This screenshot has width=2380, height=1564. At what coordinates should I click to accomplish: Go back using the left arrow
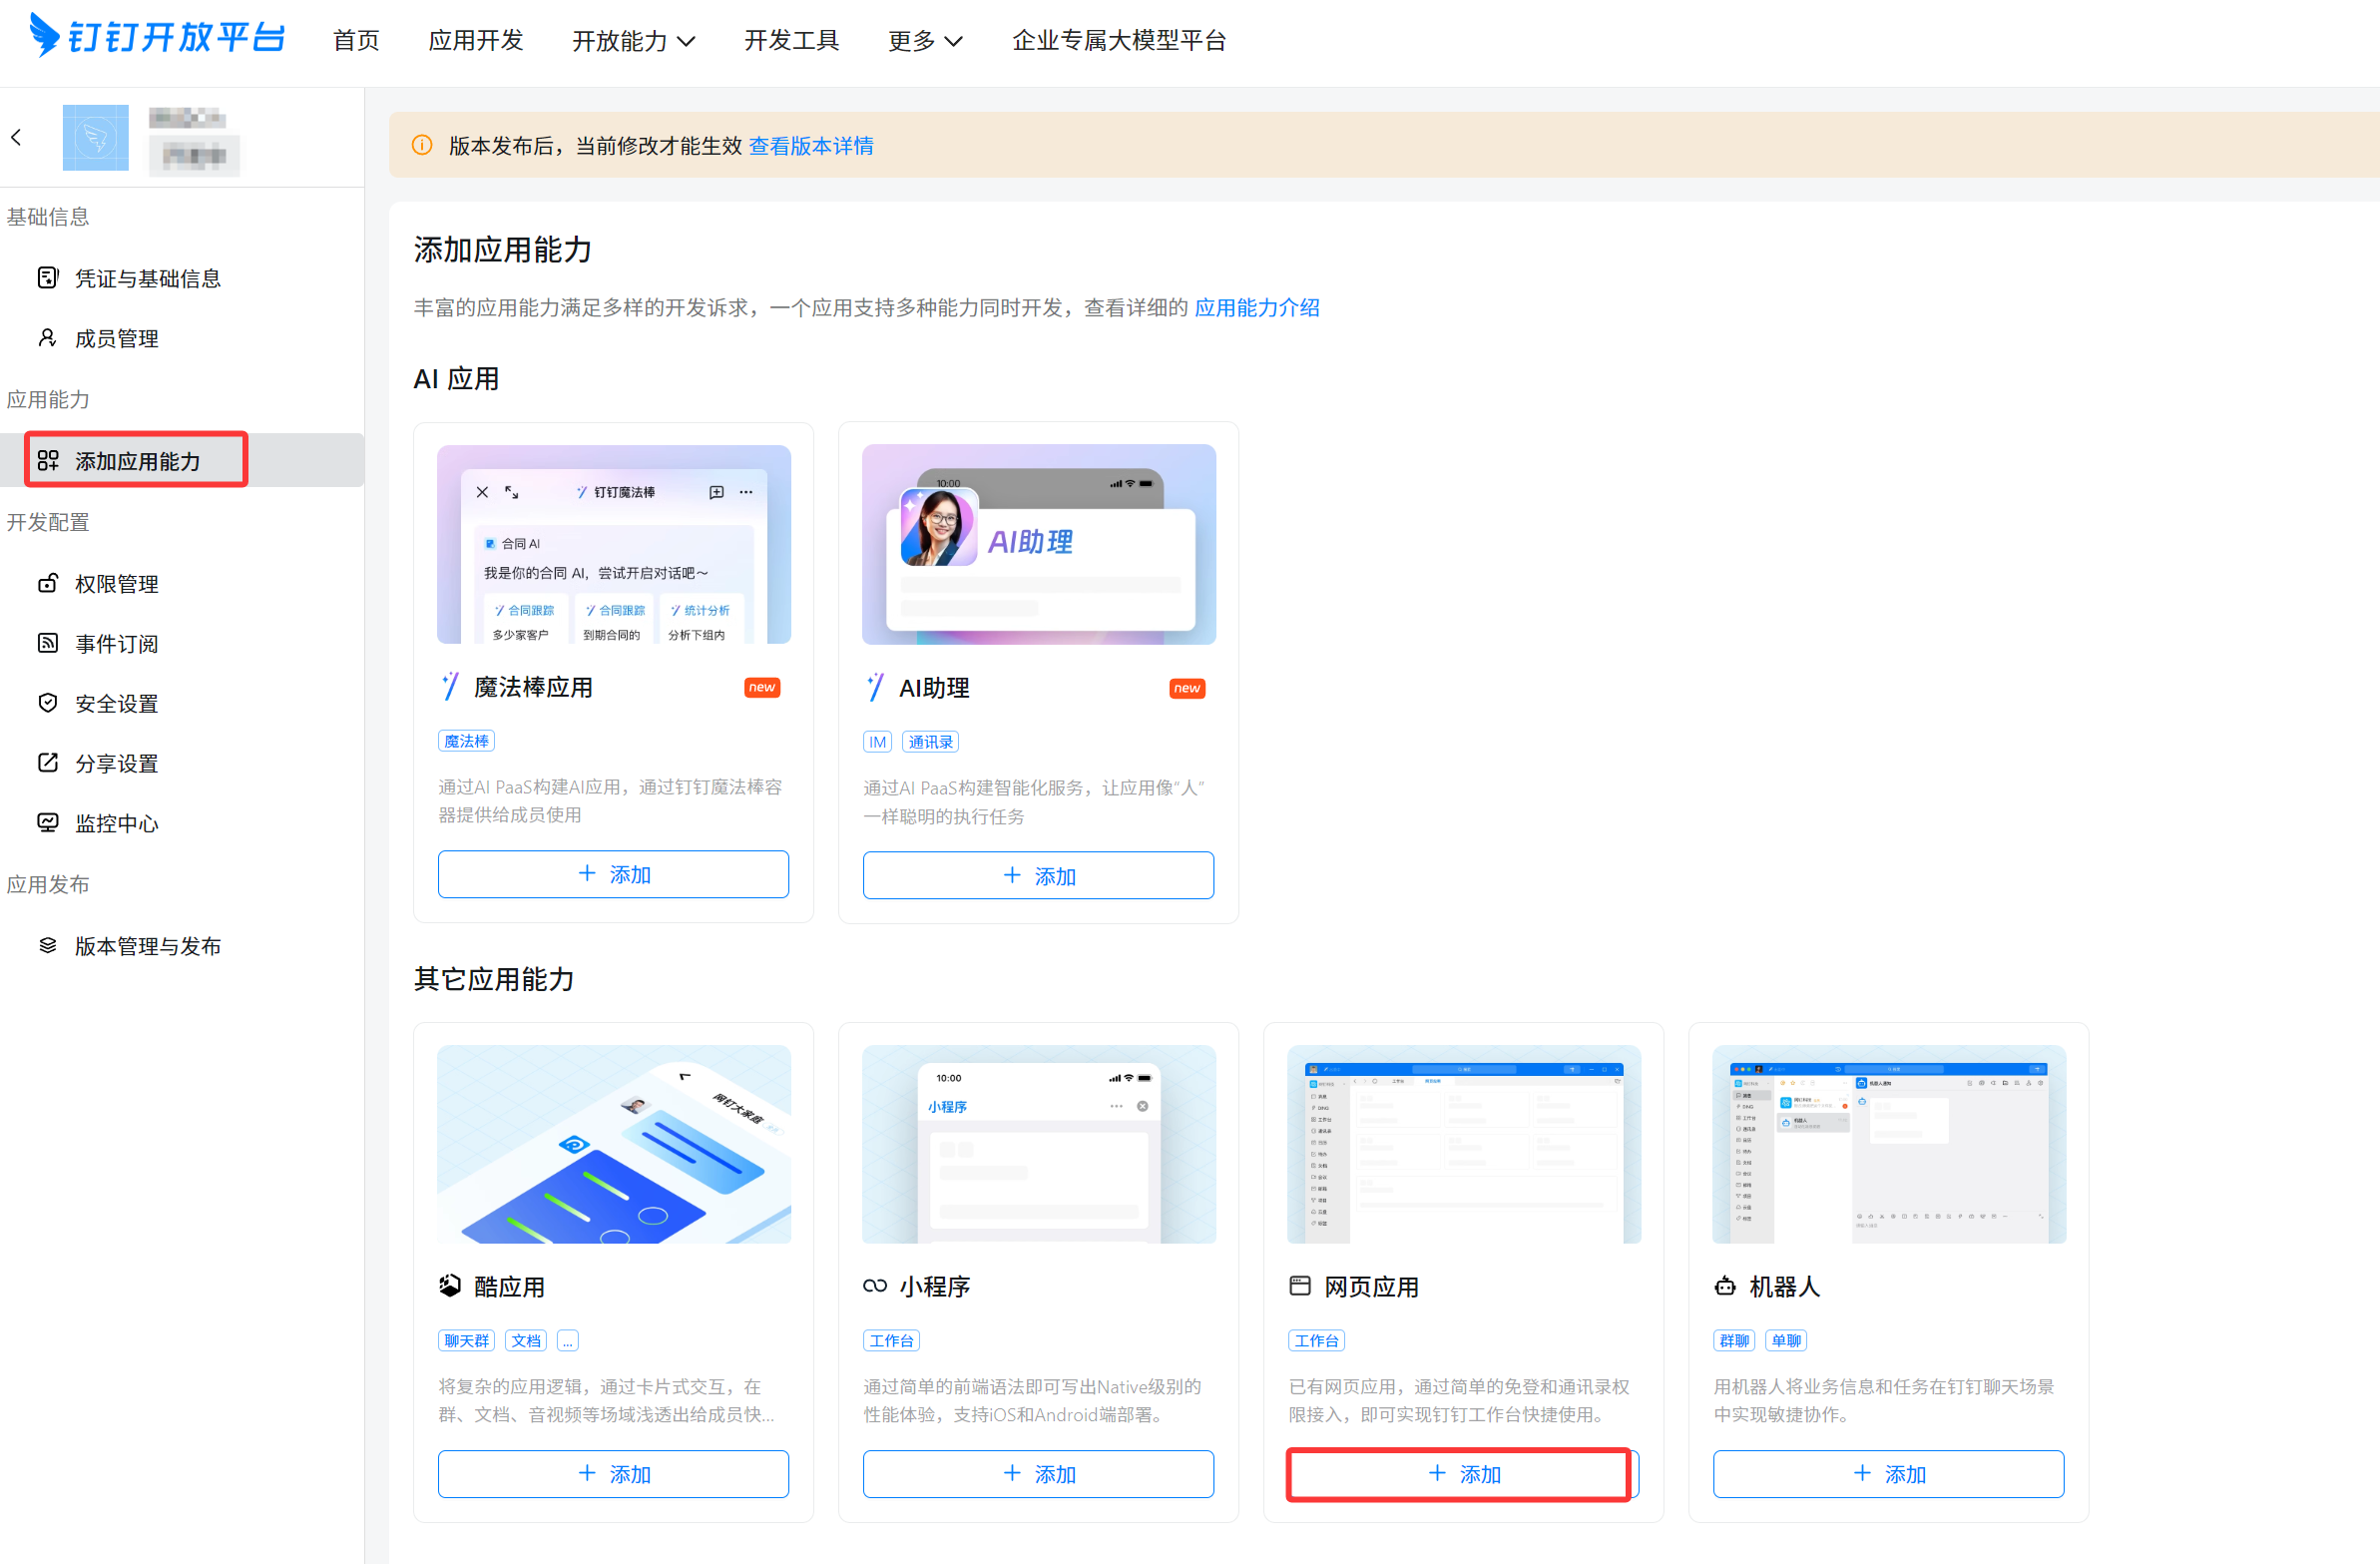pyautogui.click(x=16, y=138)
